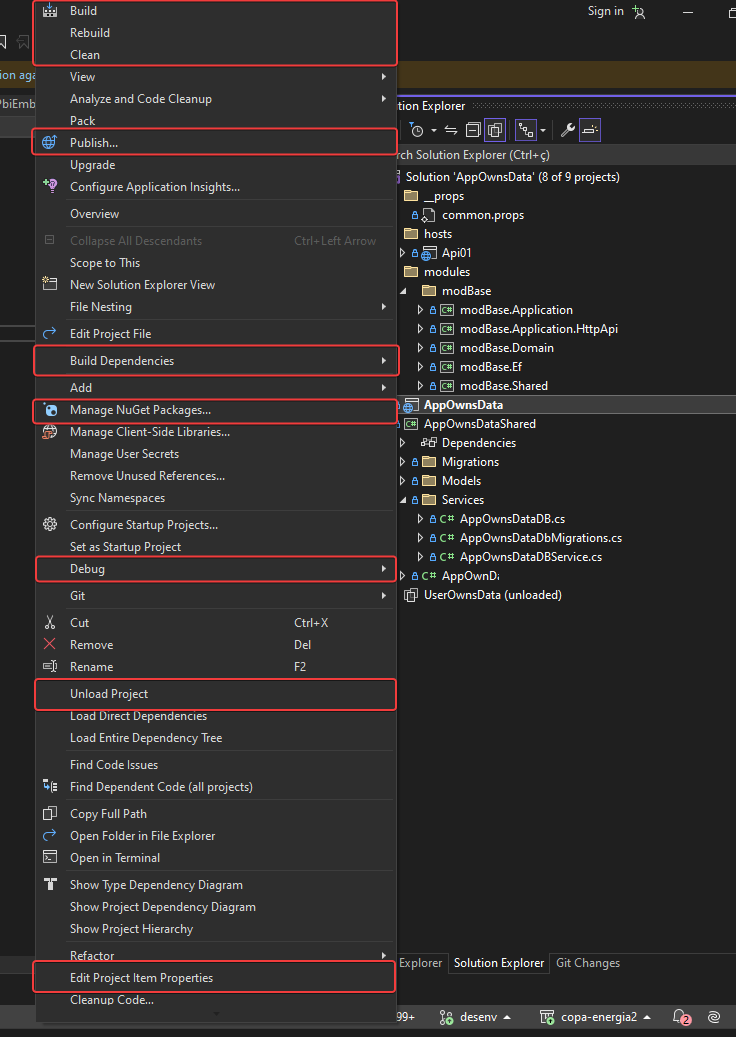Toggle the Preview Selected Items button
This screenshot has width=736, height=1037.
(590, 130)
